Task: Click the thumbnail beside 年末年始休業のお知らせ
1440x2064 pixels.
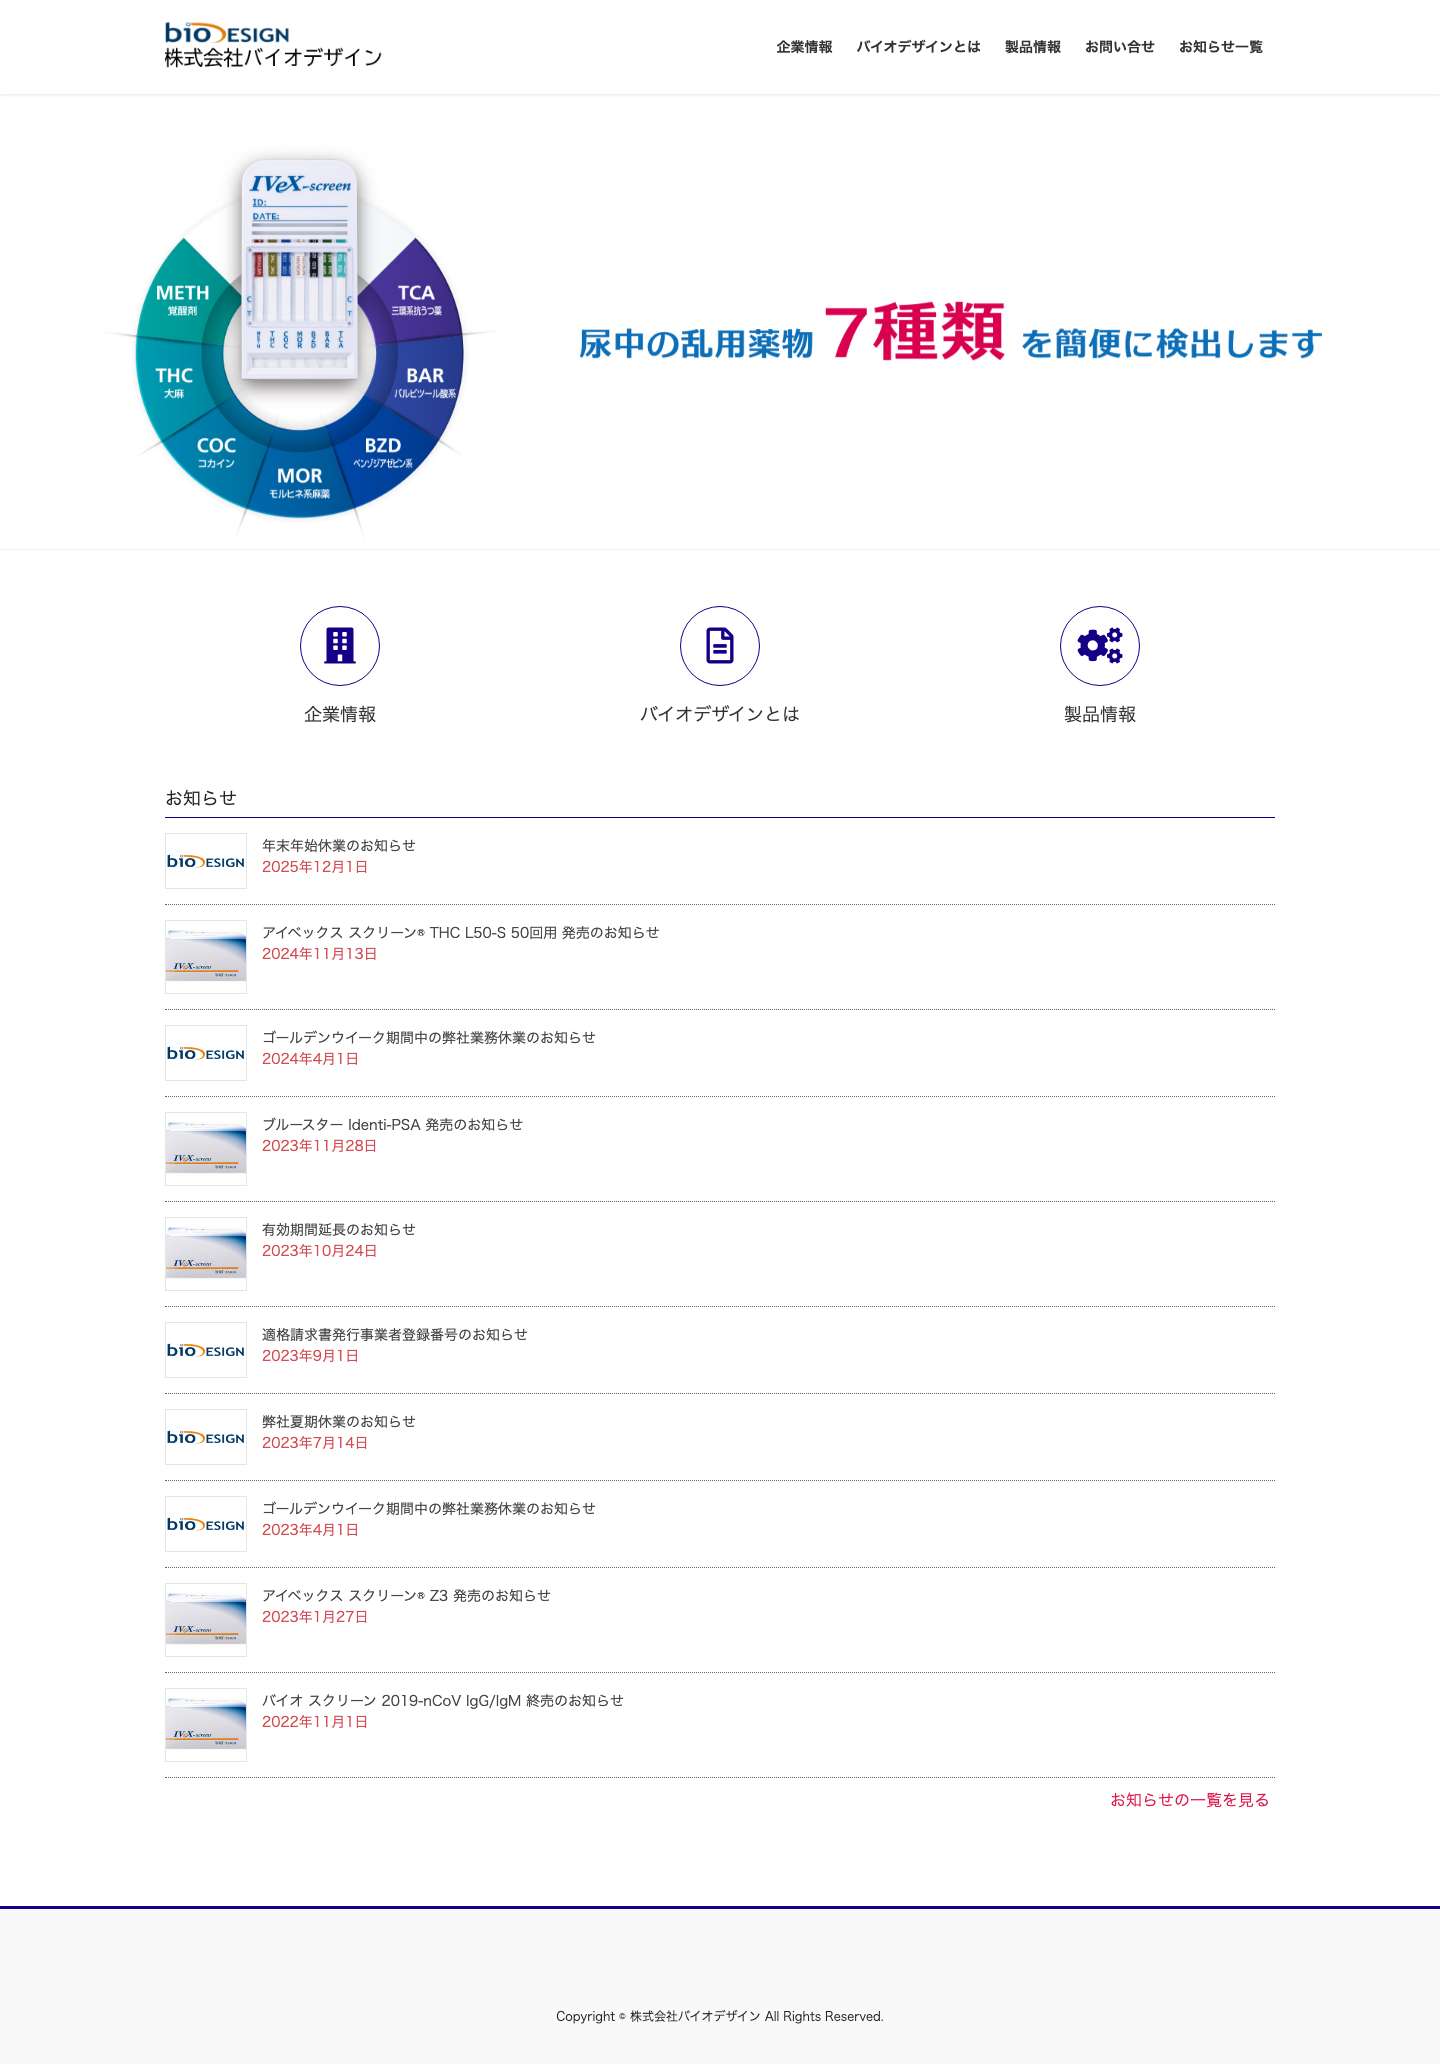Action: [x=206, y=861]
